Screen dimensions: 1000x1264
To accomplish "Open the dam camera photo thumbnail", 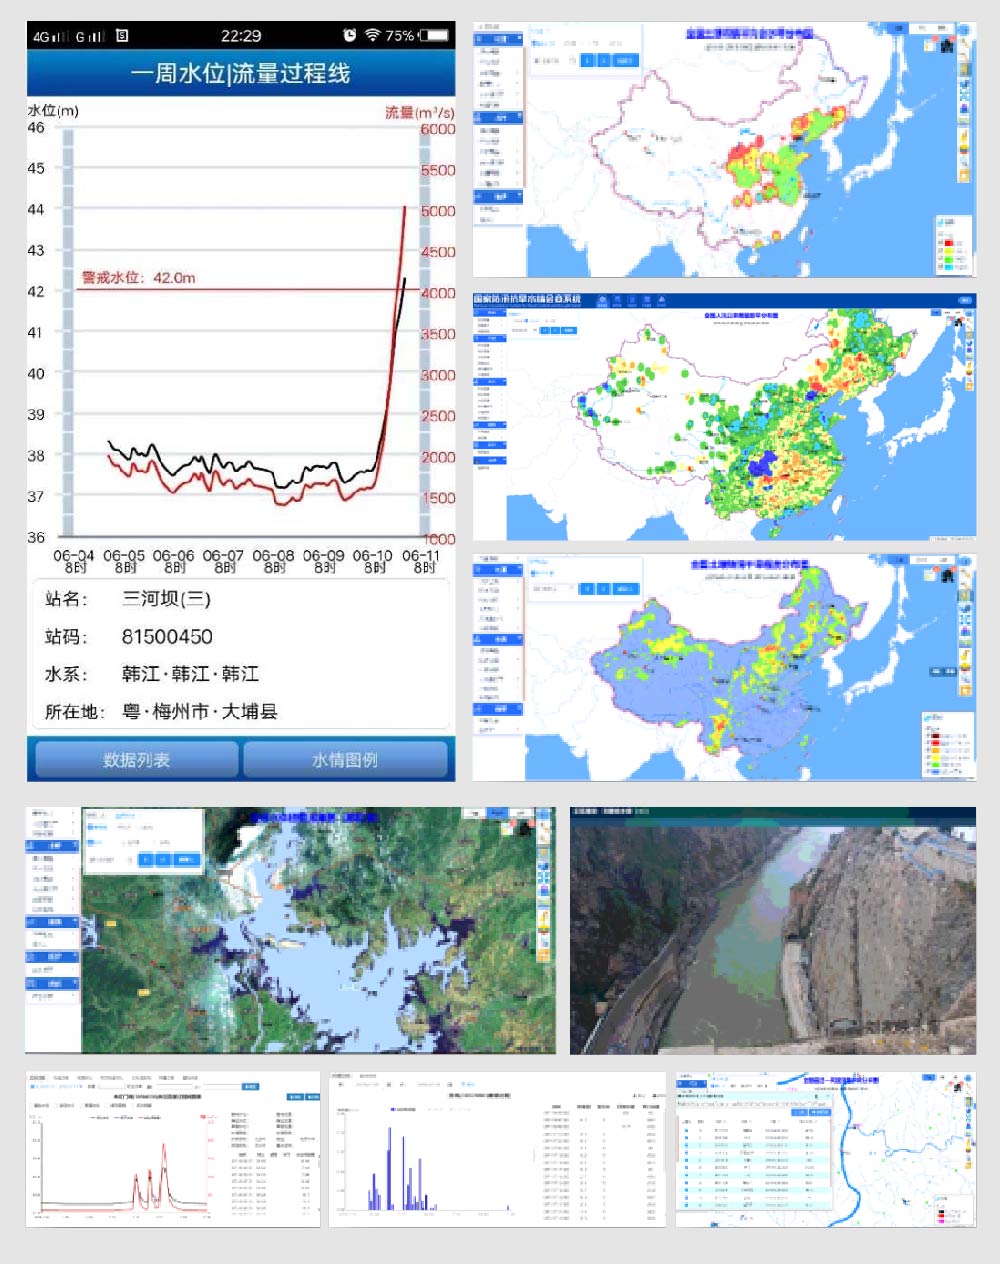I will pyautogui.click(x=772, y=931).
